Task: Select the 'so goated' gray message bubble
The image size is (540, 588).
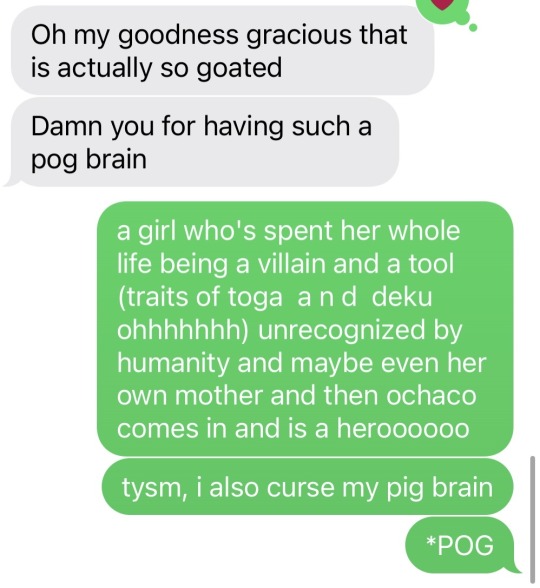Action: point(223,51)
